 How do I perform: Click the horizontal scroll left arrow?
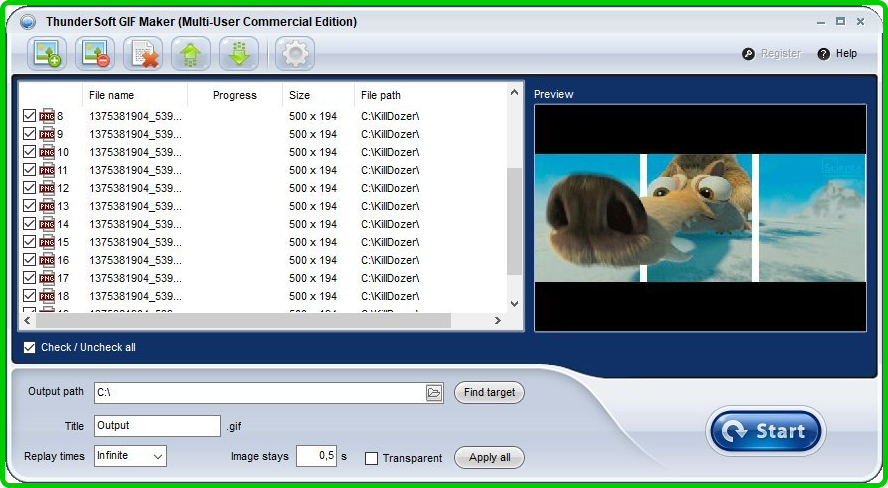(x=27, y=320)
